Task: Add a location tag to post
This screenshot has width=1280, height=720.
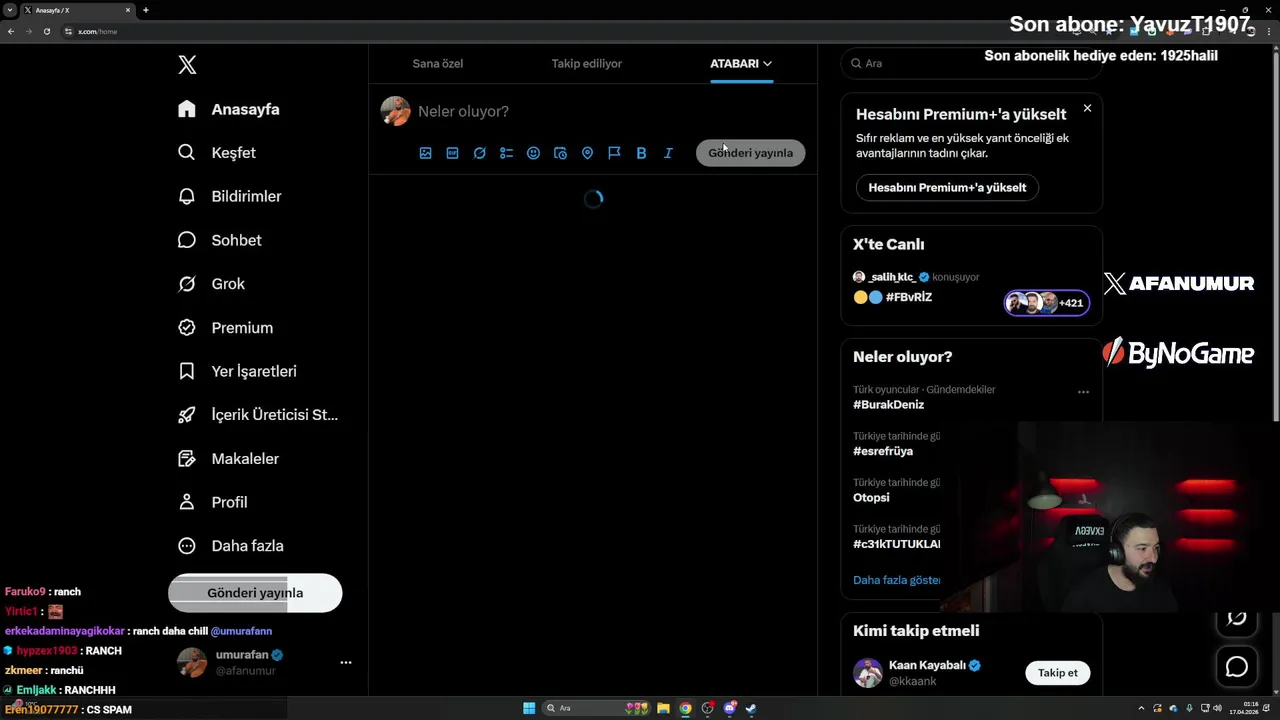Action: pos(587,153)
